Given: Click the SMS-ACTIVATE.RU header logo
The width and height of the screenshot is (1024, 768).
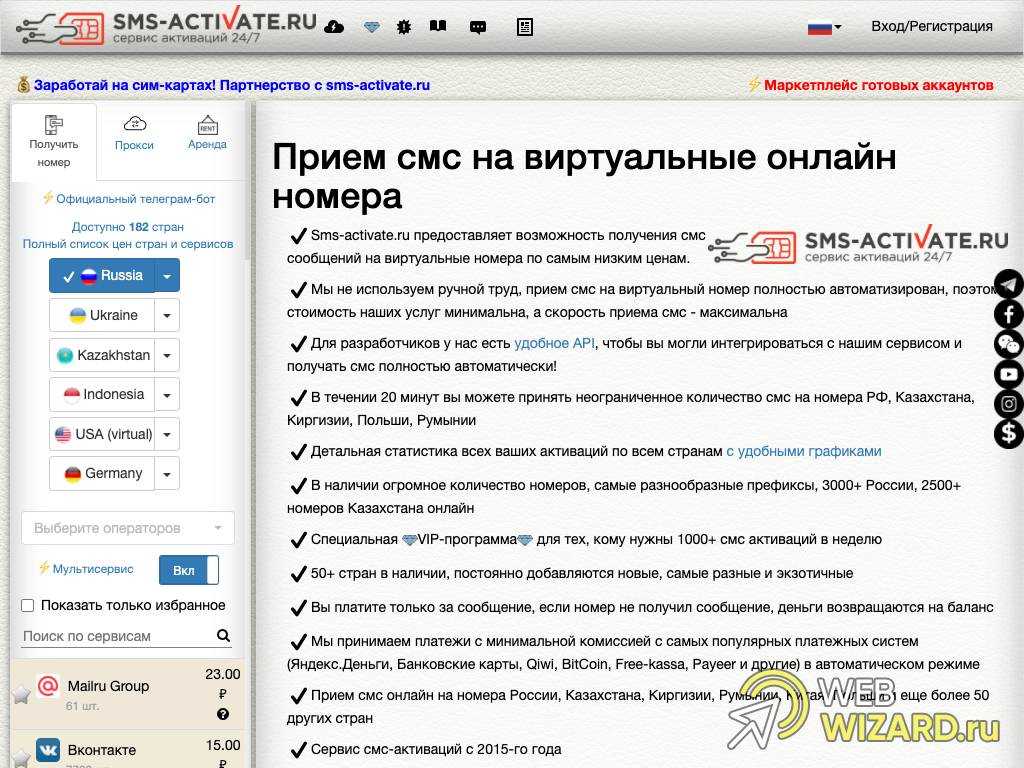Looking at the screenshot, I should point(167,26).
